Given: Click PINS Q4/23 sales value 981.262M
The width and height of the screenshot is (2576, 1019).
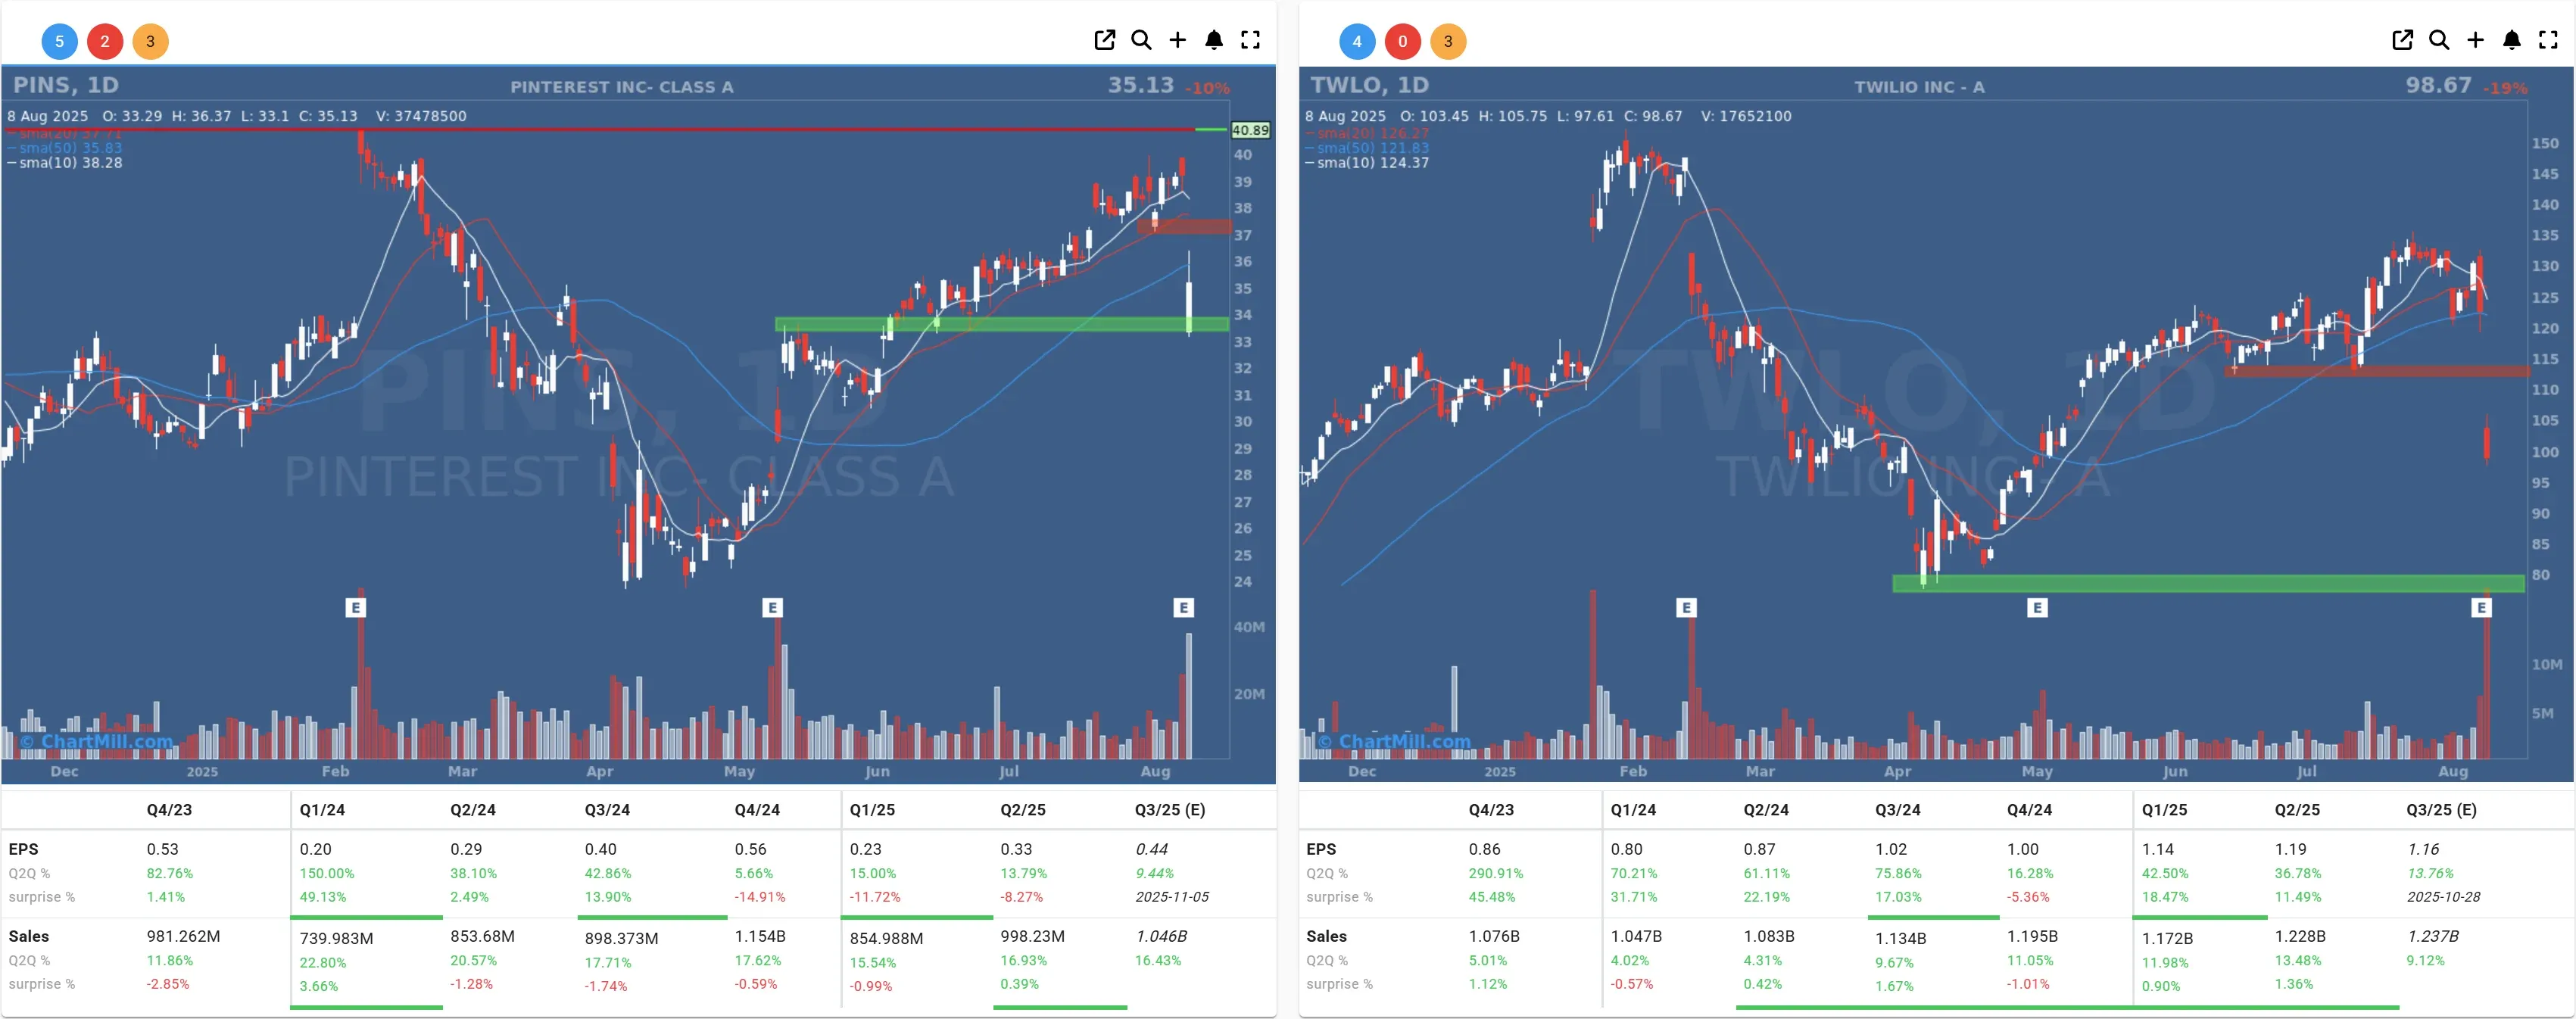Looking at the screenshot, I should coord(183,936).
